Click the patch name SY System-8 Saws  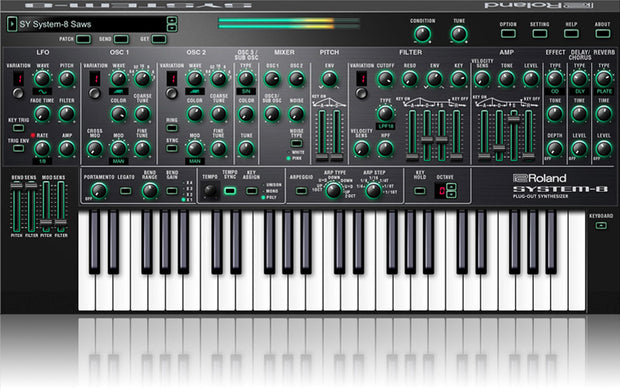click(x=55, y=24)
